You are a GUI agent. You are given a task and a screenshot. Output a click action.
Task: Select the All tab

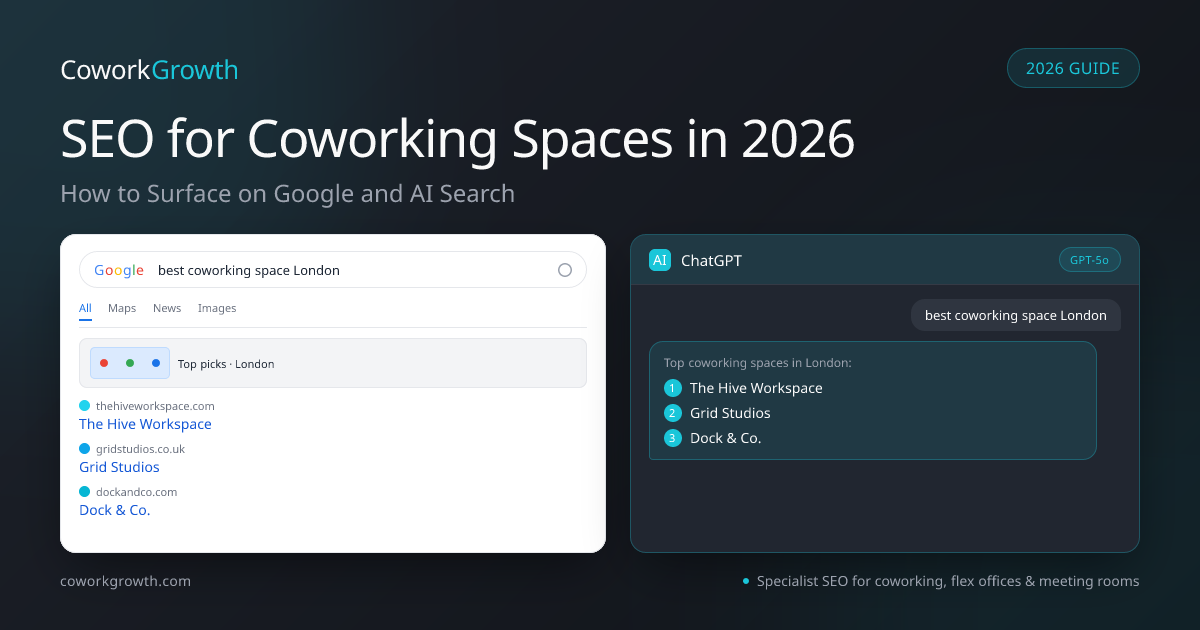[x=85, y=309]
